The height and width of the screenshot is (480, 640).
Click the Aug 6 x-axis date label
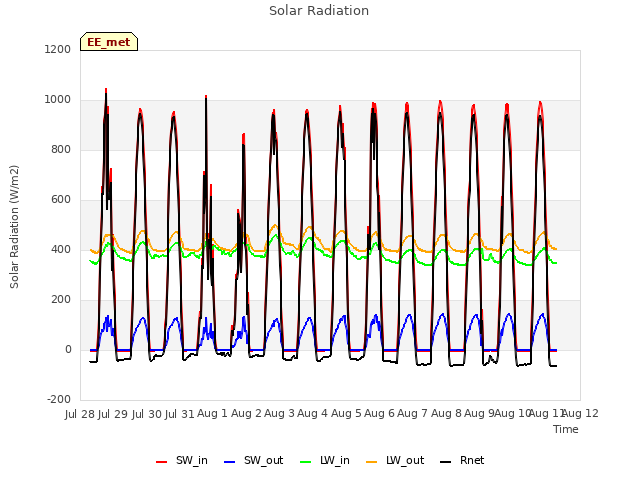379,414
